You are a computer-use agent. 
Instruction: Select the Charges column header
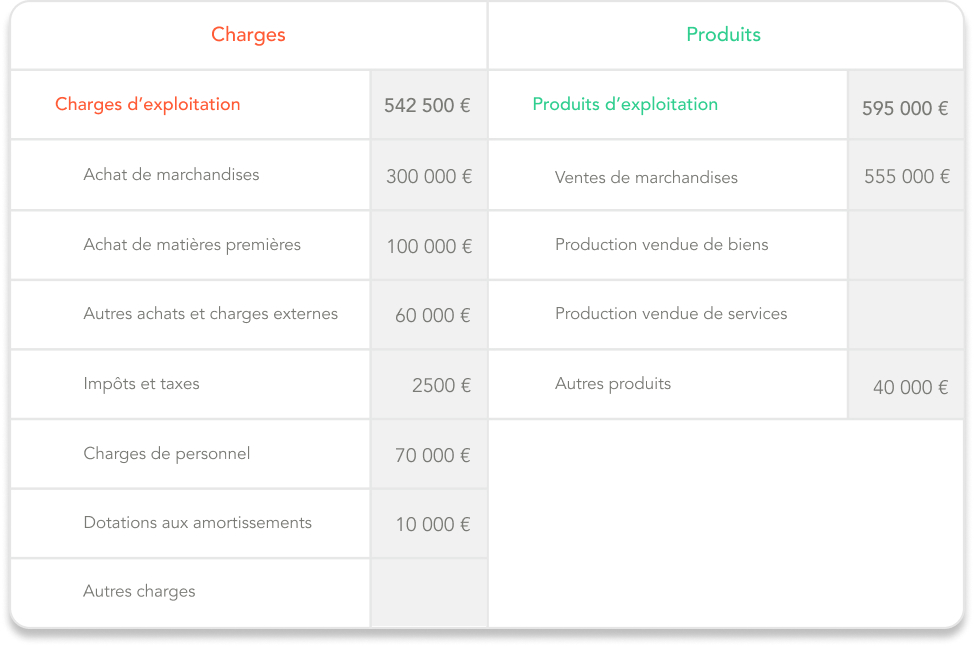coord(248,35)
